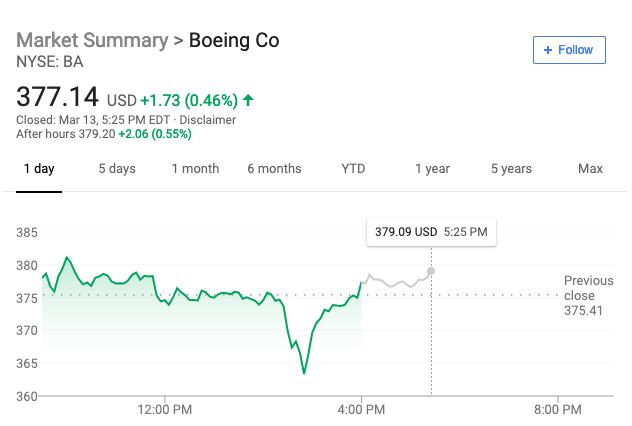Click the gray hover dot on the chart
632x426 pixels.
[431, 271]
